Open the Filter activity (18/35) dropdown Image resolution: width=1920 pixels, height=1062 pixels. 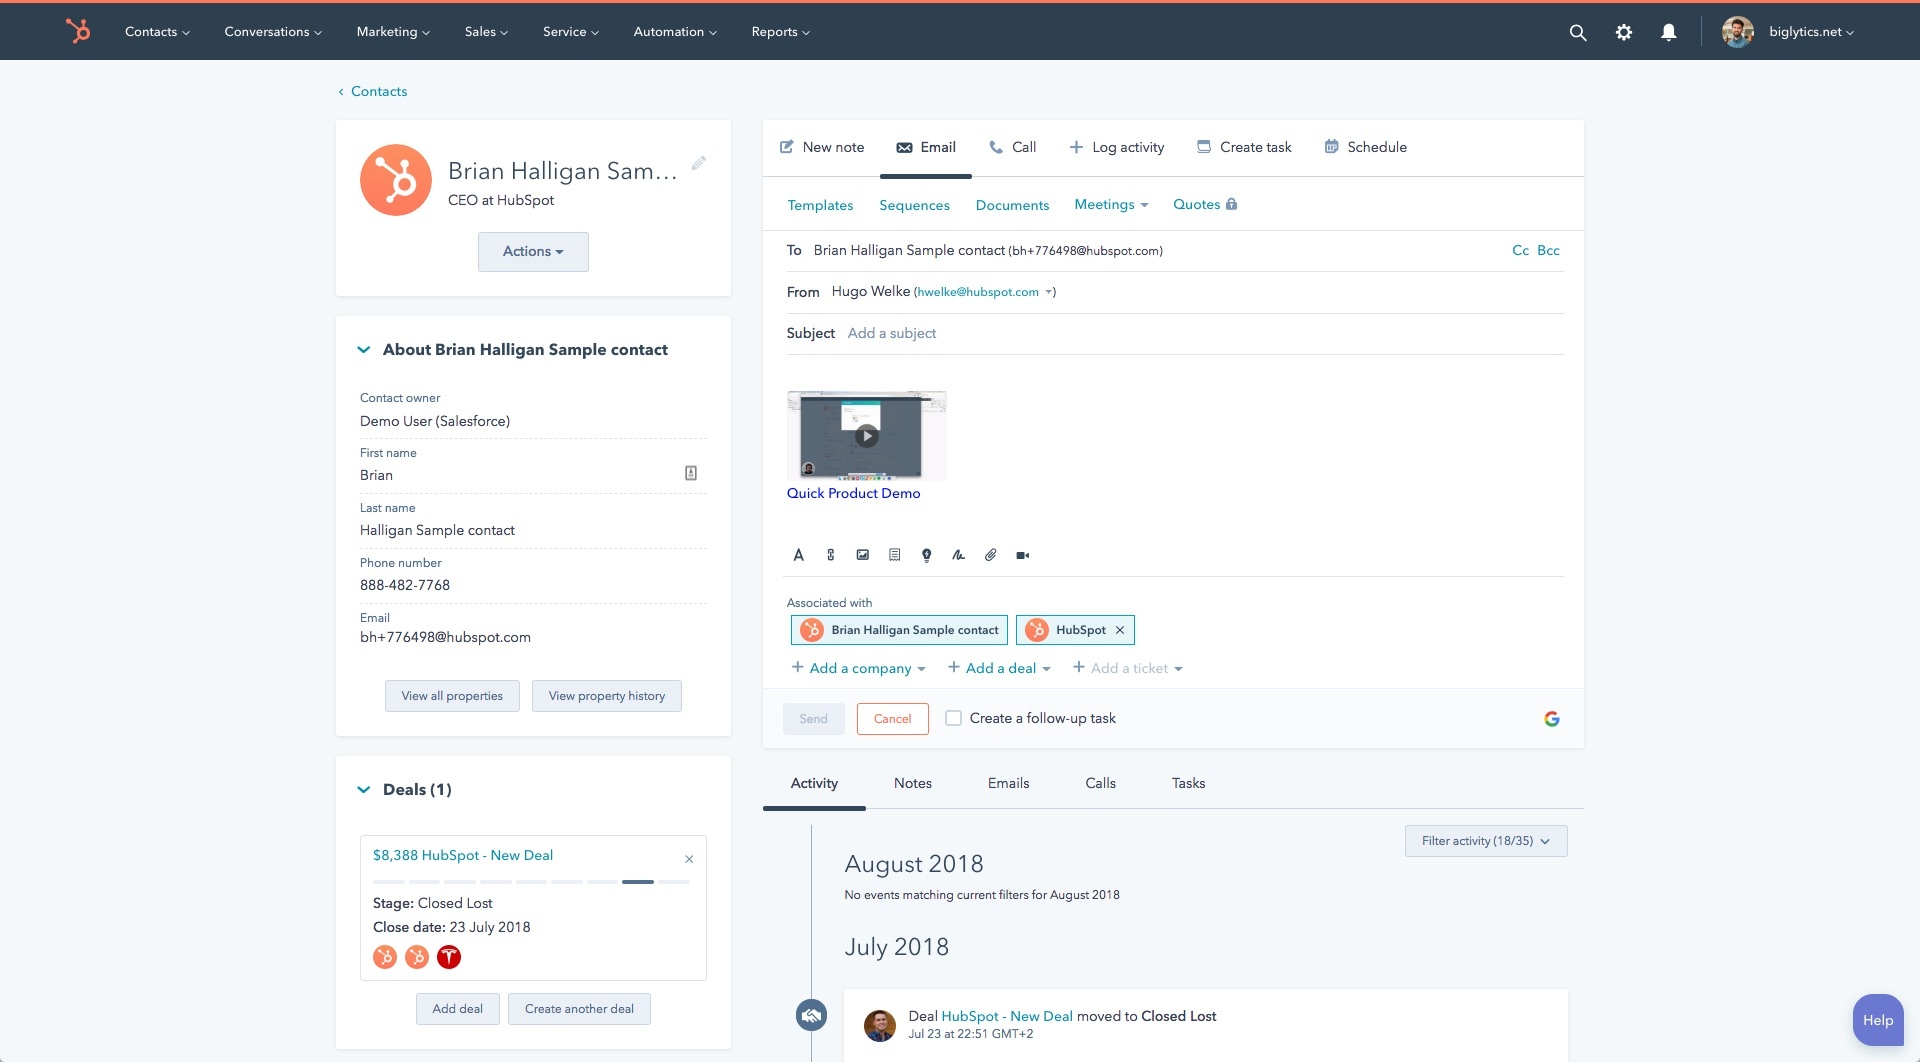pos(1485,841)
